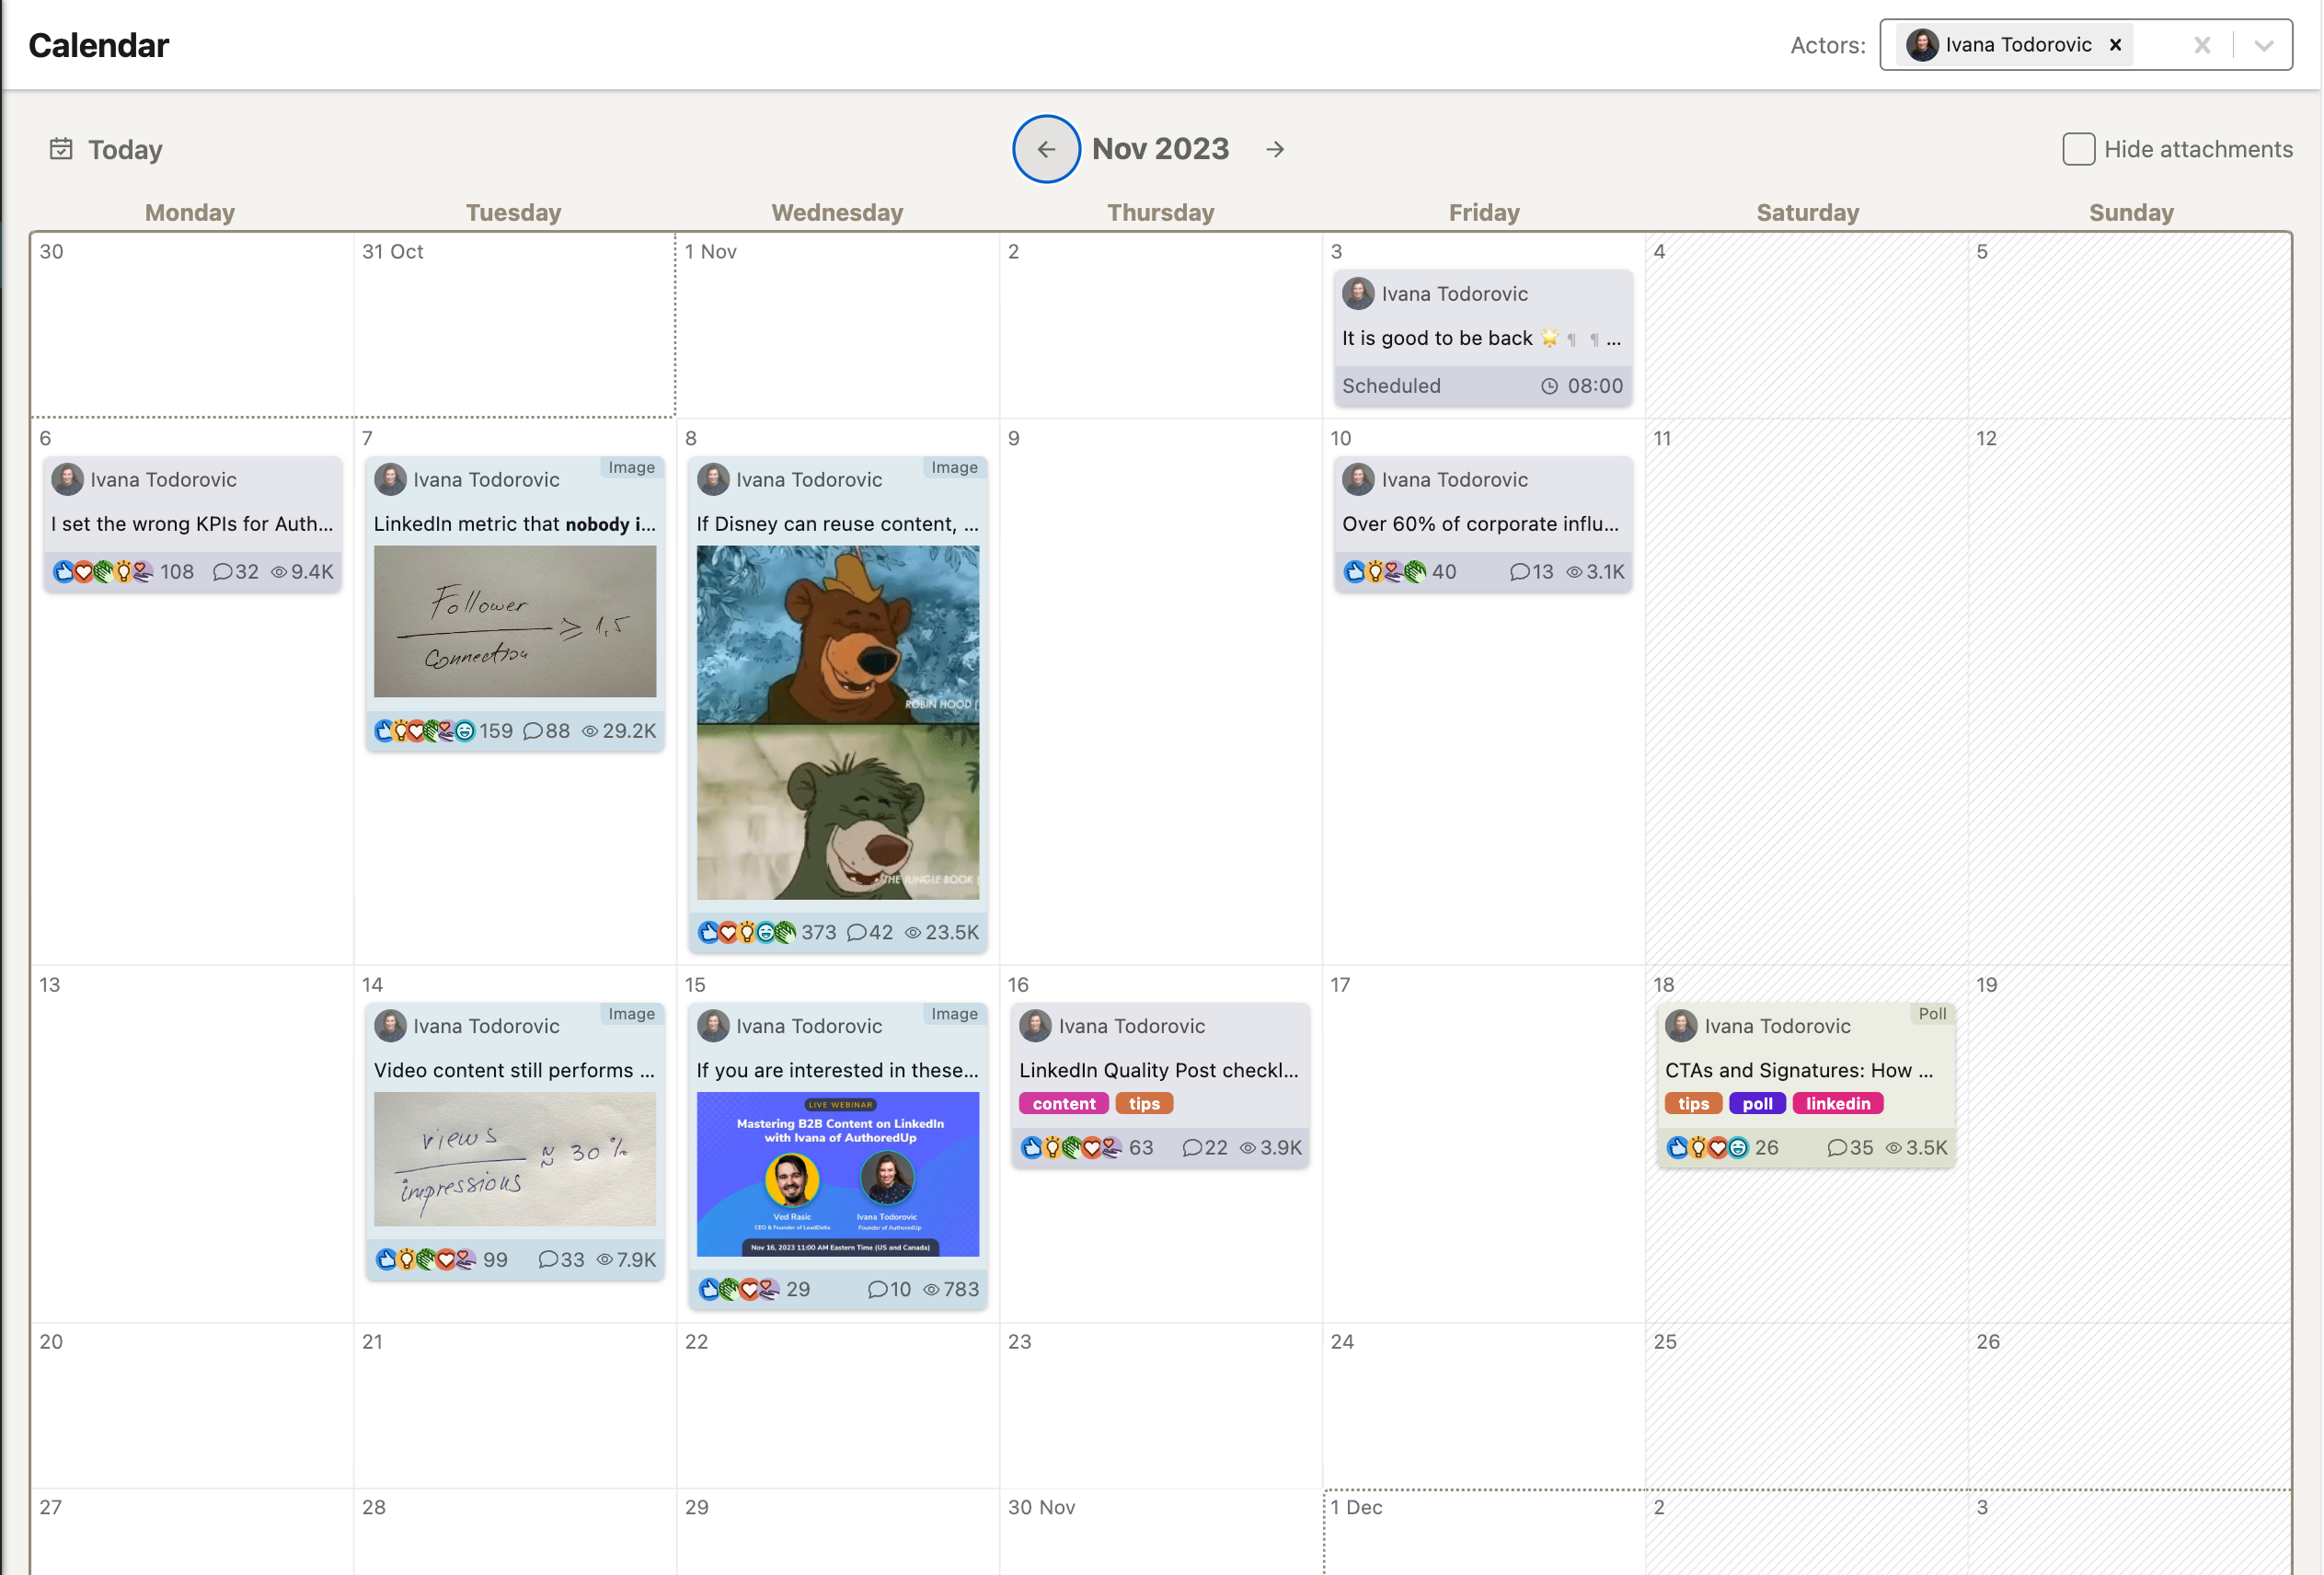Click comments icon showing 42
The image size is (2324, 1575).
[856, 932]
